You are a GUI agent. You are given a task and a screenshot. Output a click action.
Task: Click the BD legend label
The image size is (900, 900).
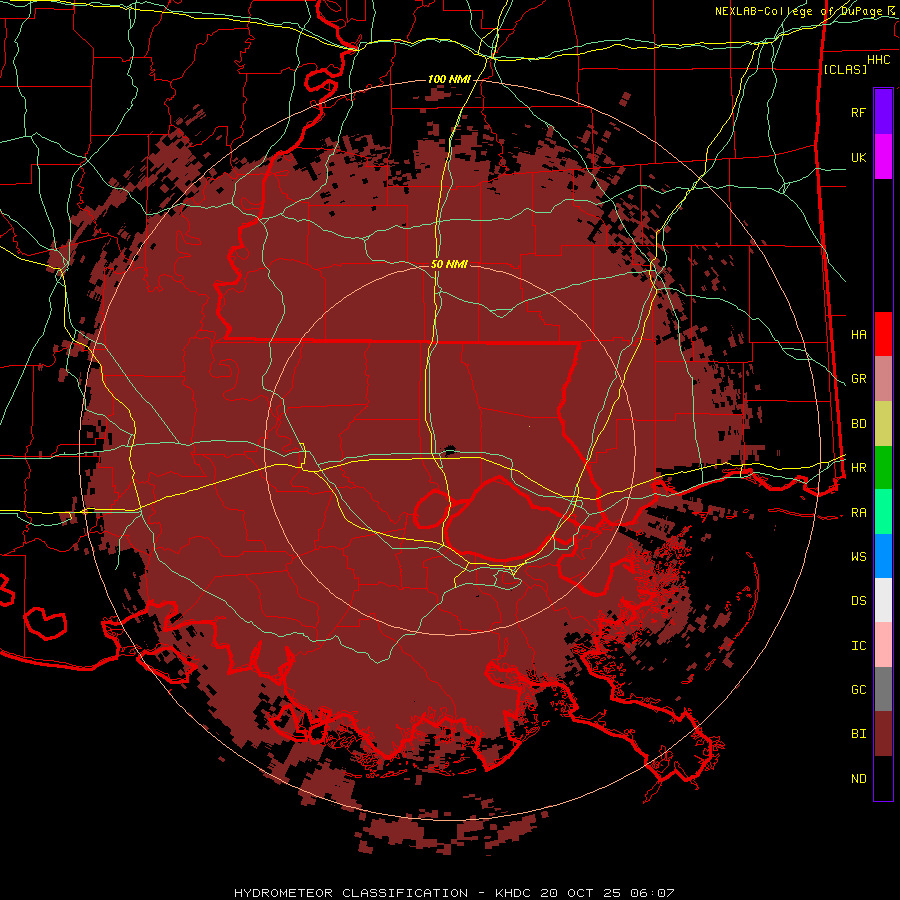point(858,424)
